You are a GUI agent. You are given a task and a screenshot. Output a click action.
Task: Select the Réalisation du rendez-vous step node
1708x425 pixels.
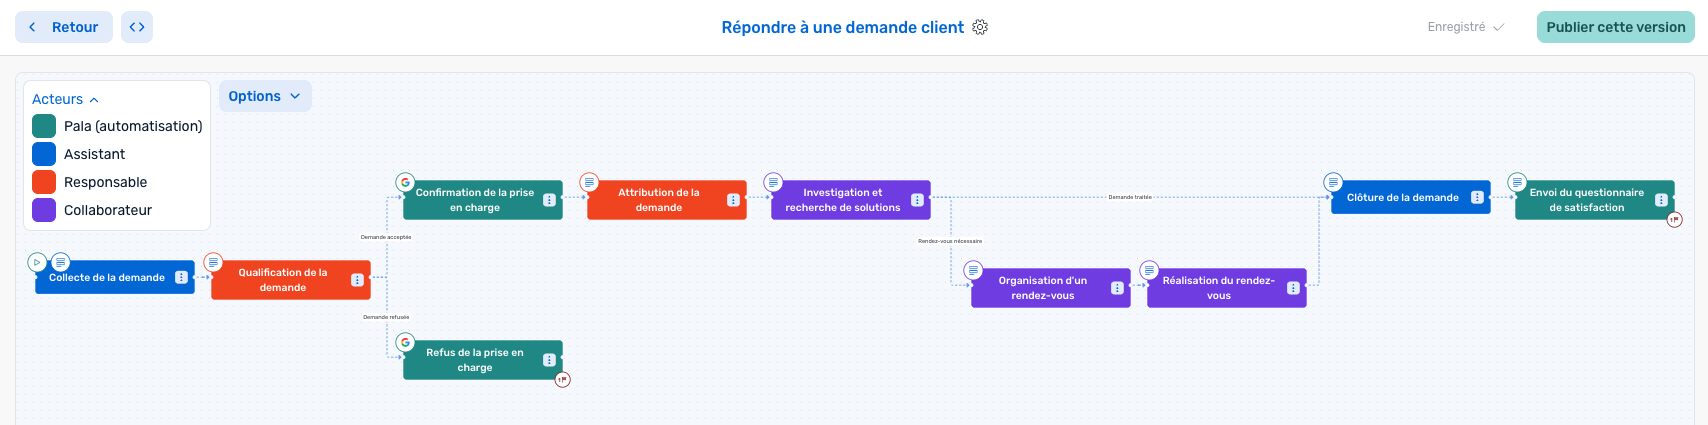[1218, 288]
